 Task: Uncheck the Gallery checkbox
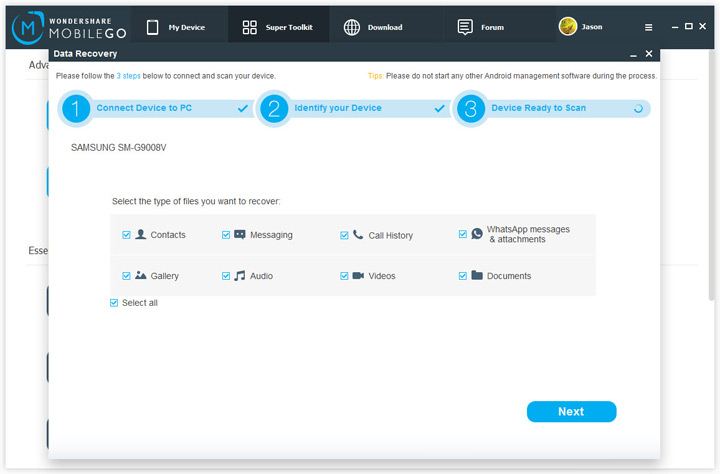(x=126, y=276)
